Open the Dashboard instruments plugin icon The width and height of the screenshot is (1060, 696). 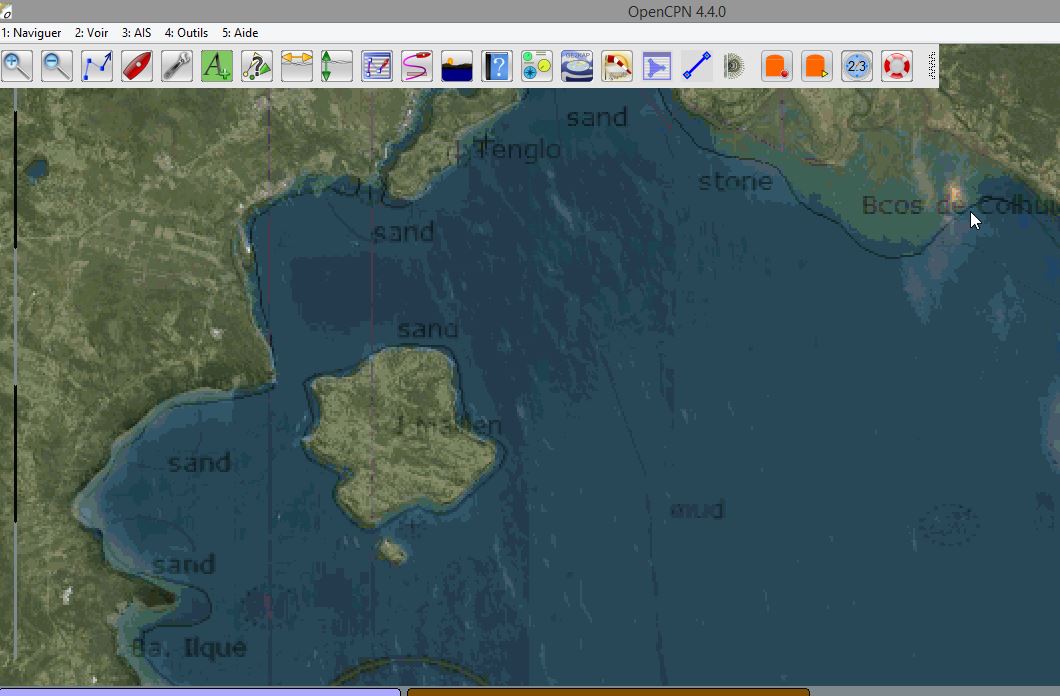pos(537,66)
